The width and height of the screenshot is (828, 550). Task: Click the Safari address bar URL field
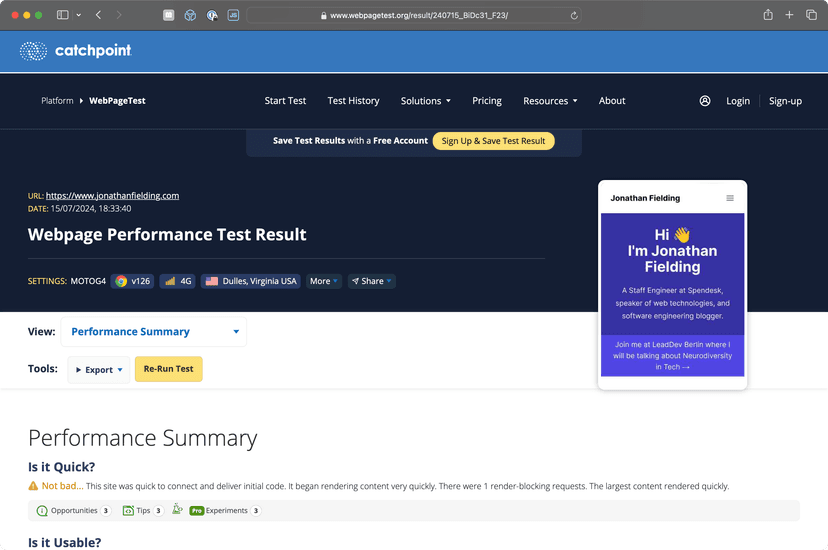coord(414,15)
